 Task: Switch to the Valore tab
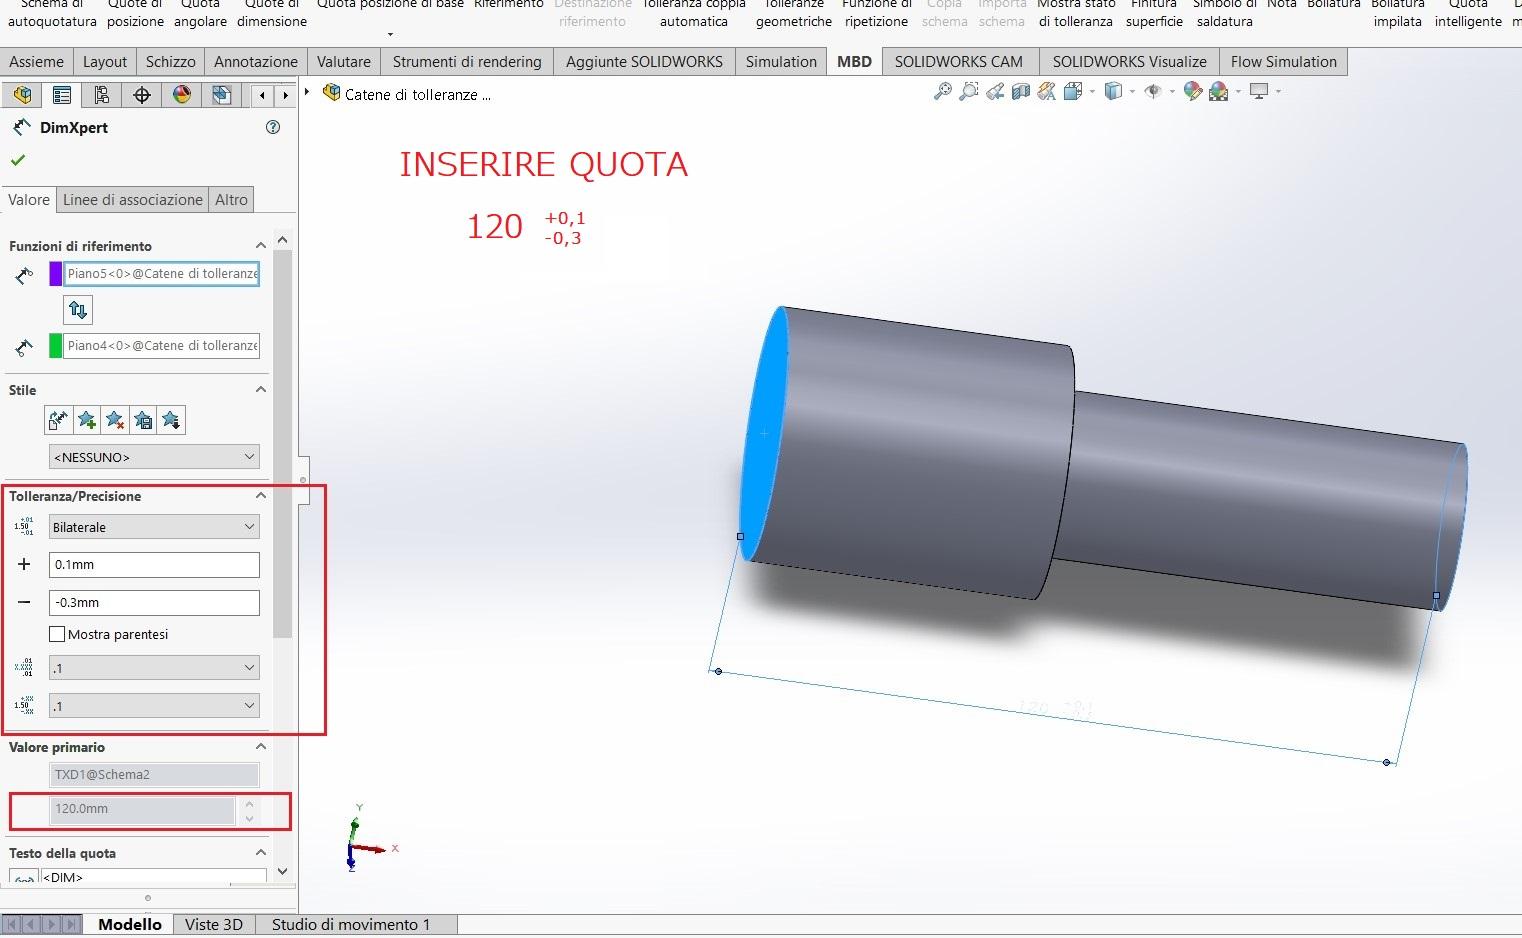point(29,200)
